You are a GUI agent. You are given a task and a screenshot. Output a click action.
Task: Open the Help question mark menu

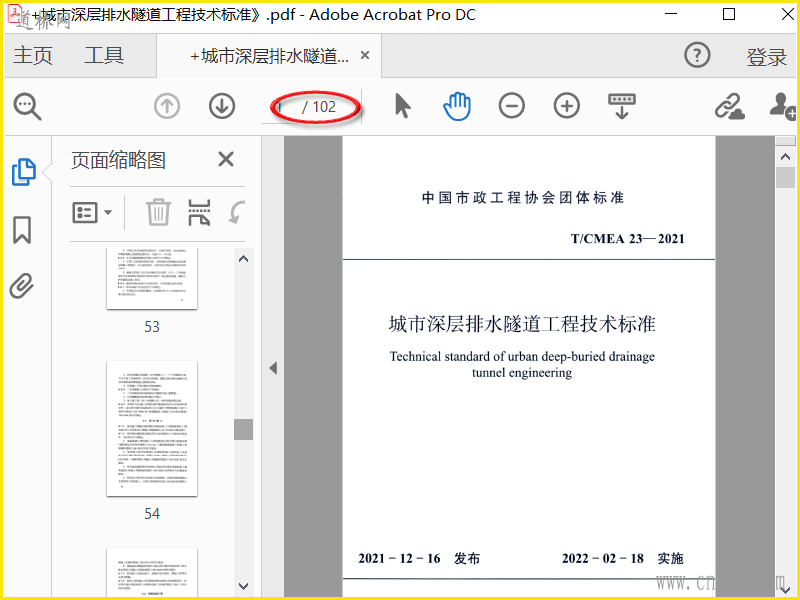(x=697, y=55)
